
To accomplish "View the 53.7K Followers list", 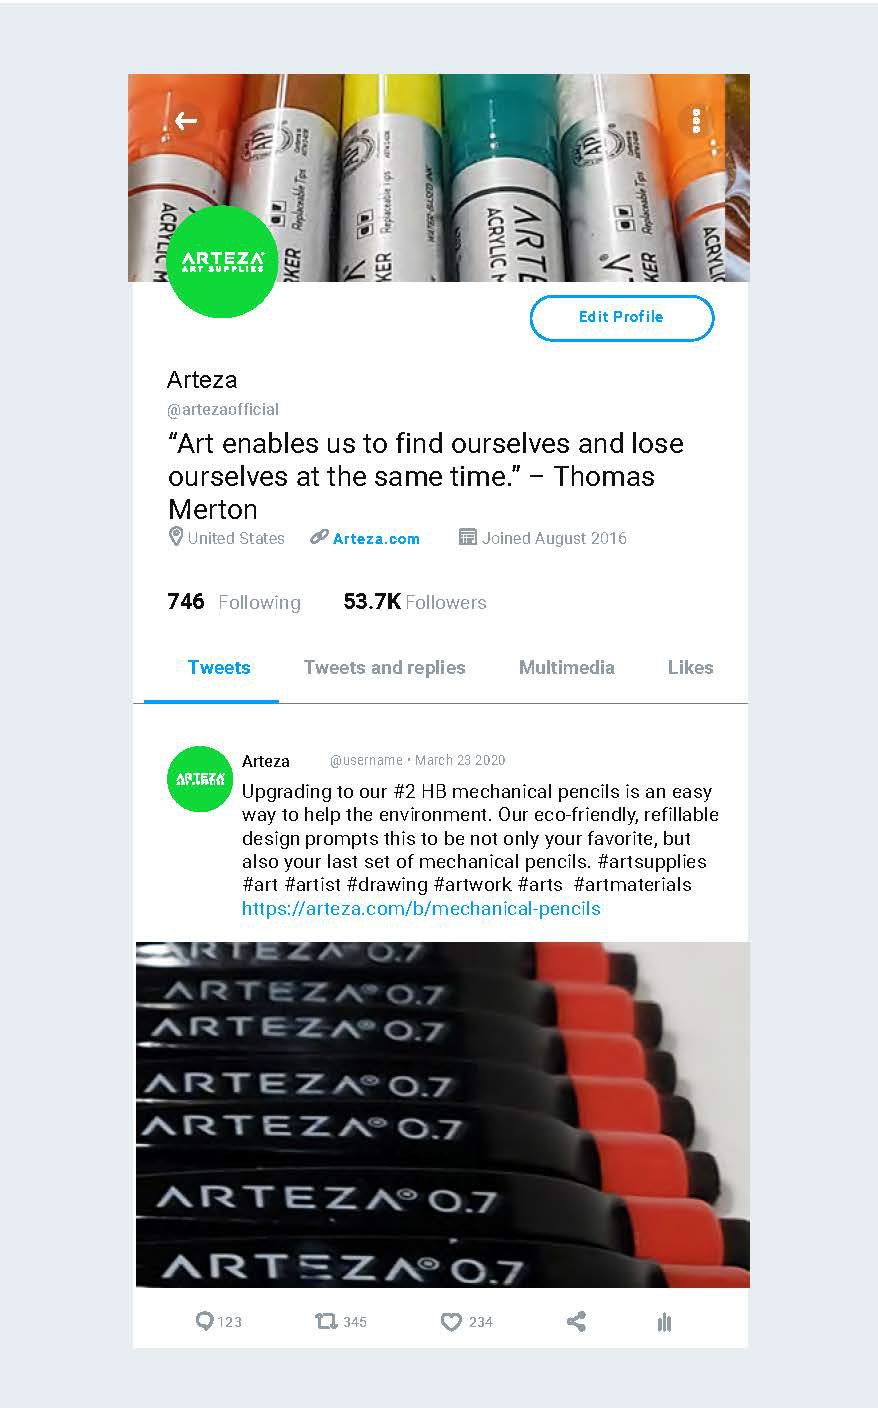I will pos(415,602).
